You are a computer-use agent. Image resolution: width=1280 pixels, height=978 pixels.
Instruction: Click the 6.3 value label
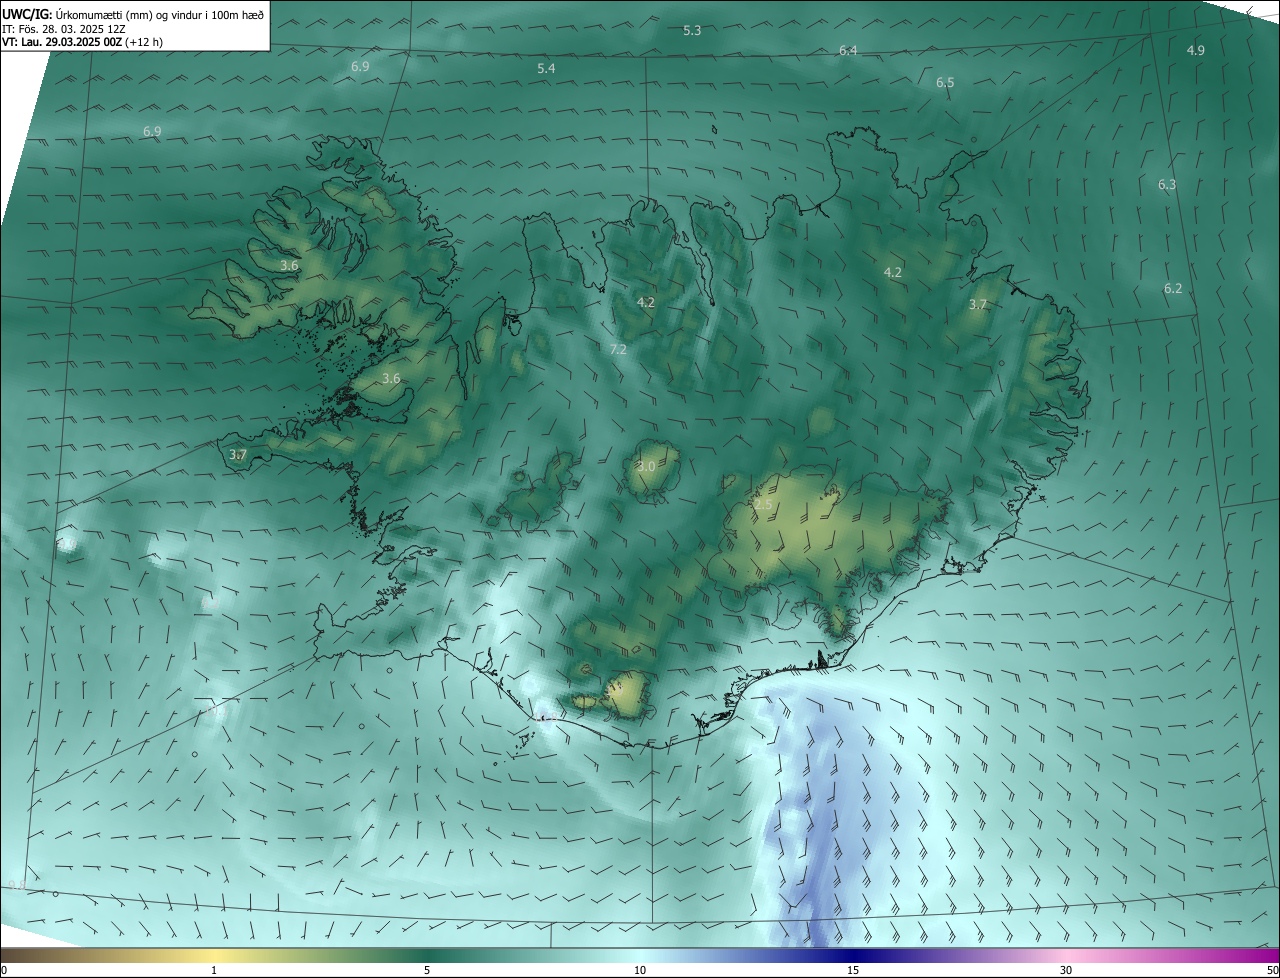tap(1167, 184)
